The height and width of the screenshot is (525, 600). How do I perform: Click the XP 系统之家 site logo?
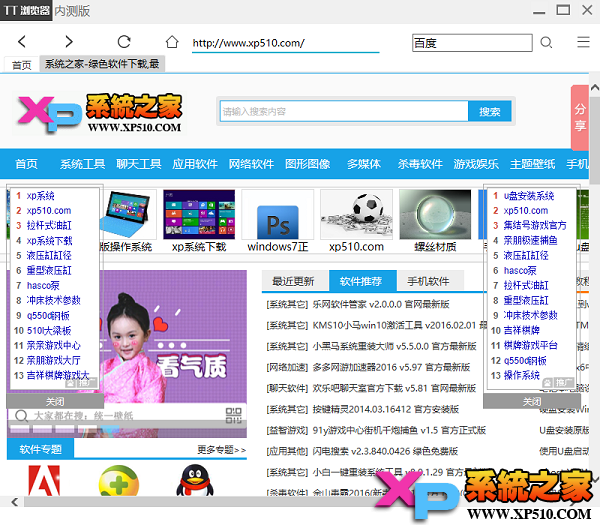click(x=100, y=113)
